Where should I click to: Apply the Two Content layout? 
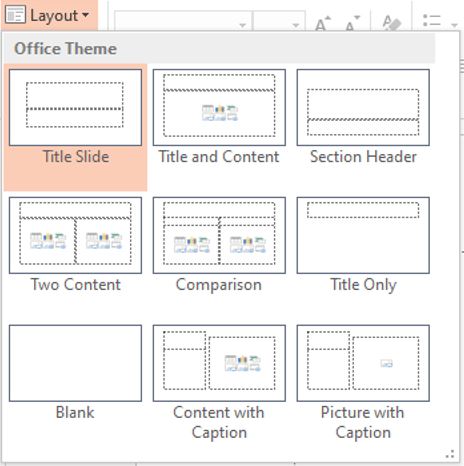[75, 235]
